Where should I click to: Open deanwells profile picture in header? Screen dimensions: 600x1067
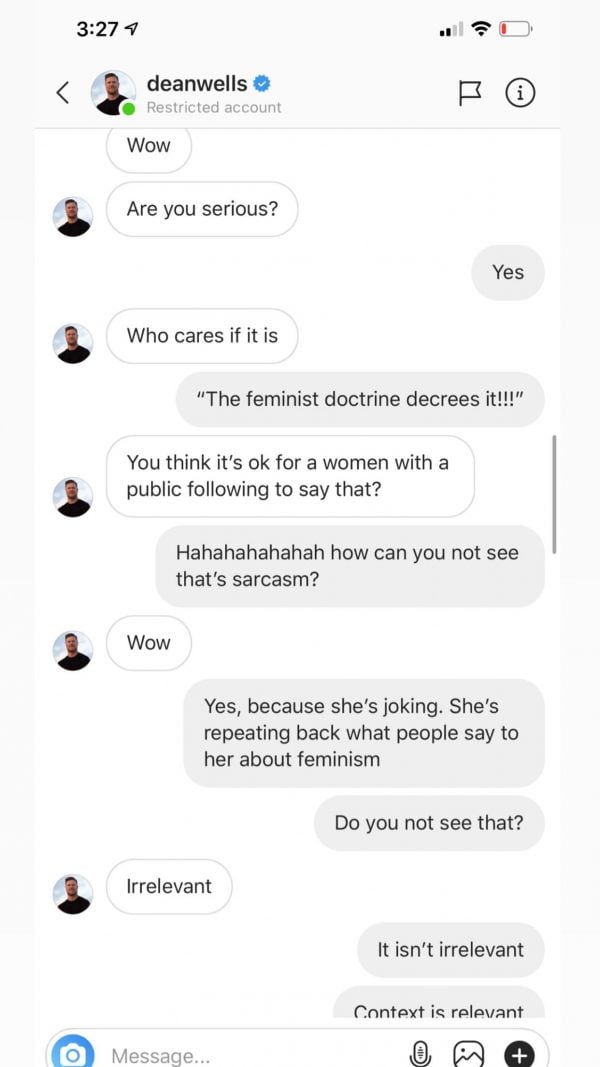(113, 93)
